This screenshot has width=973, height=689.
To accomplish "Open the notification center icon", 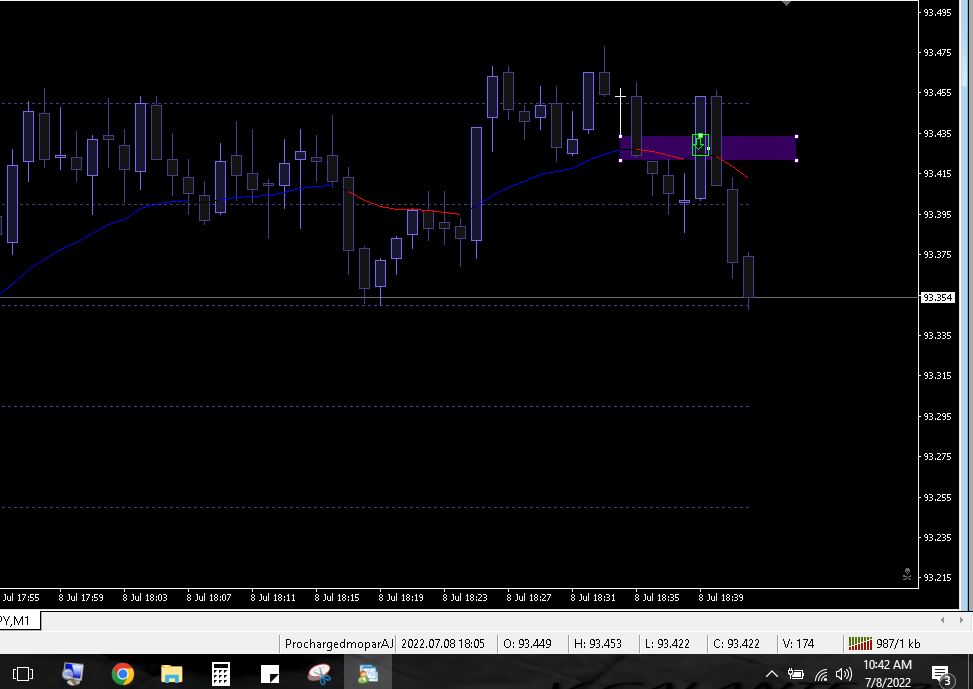I will click(940, 674).
